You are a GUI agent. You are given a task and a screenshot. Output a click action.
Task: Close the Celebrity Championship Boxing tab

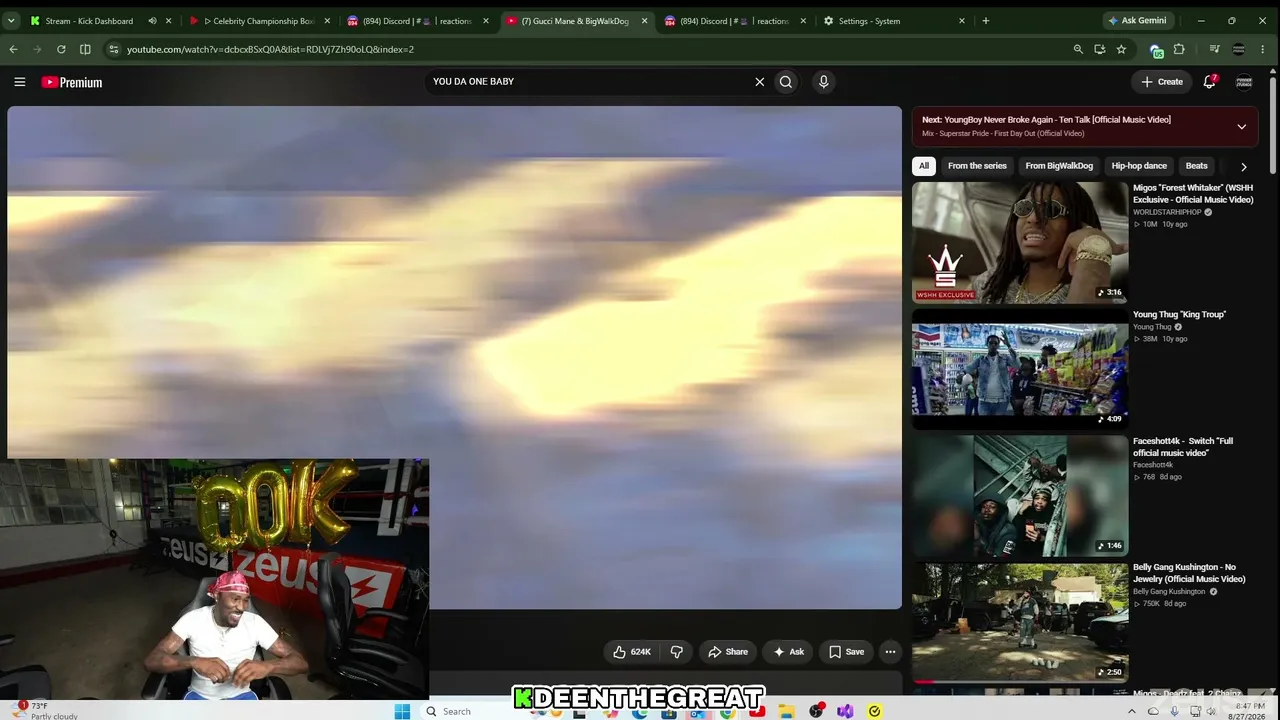(327, 21)
